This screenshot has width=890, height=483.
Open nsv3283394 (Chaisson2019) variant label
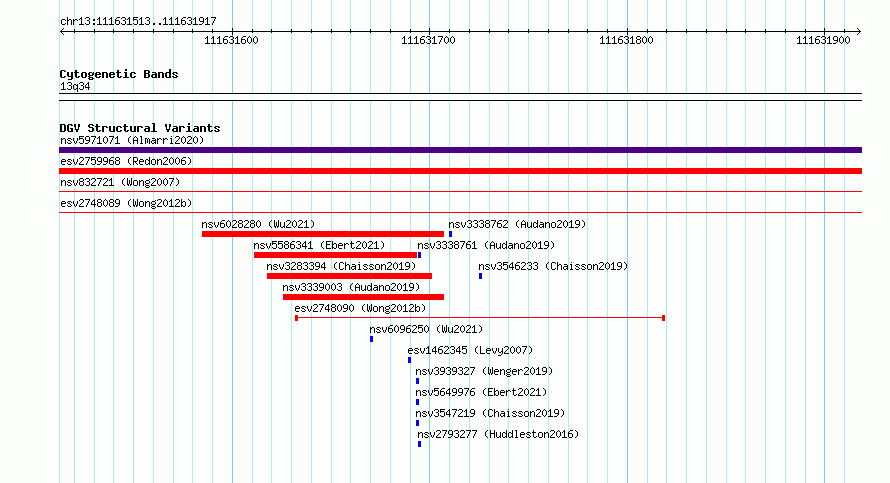click(341, 266)
